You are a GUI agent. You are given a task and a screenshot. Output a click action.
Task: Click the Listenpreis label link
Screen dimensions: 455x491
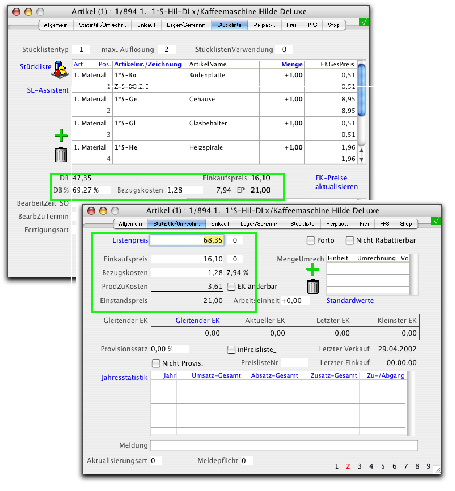click(130, 240)
